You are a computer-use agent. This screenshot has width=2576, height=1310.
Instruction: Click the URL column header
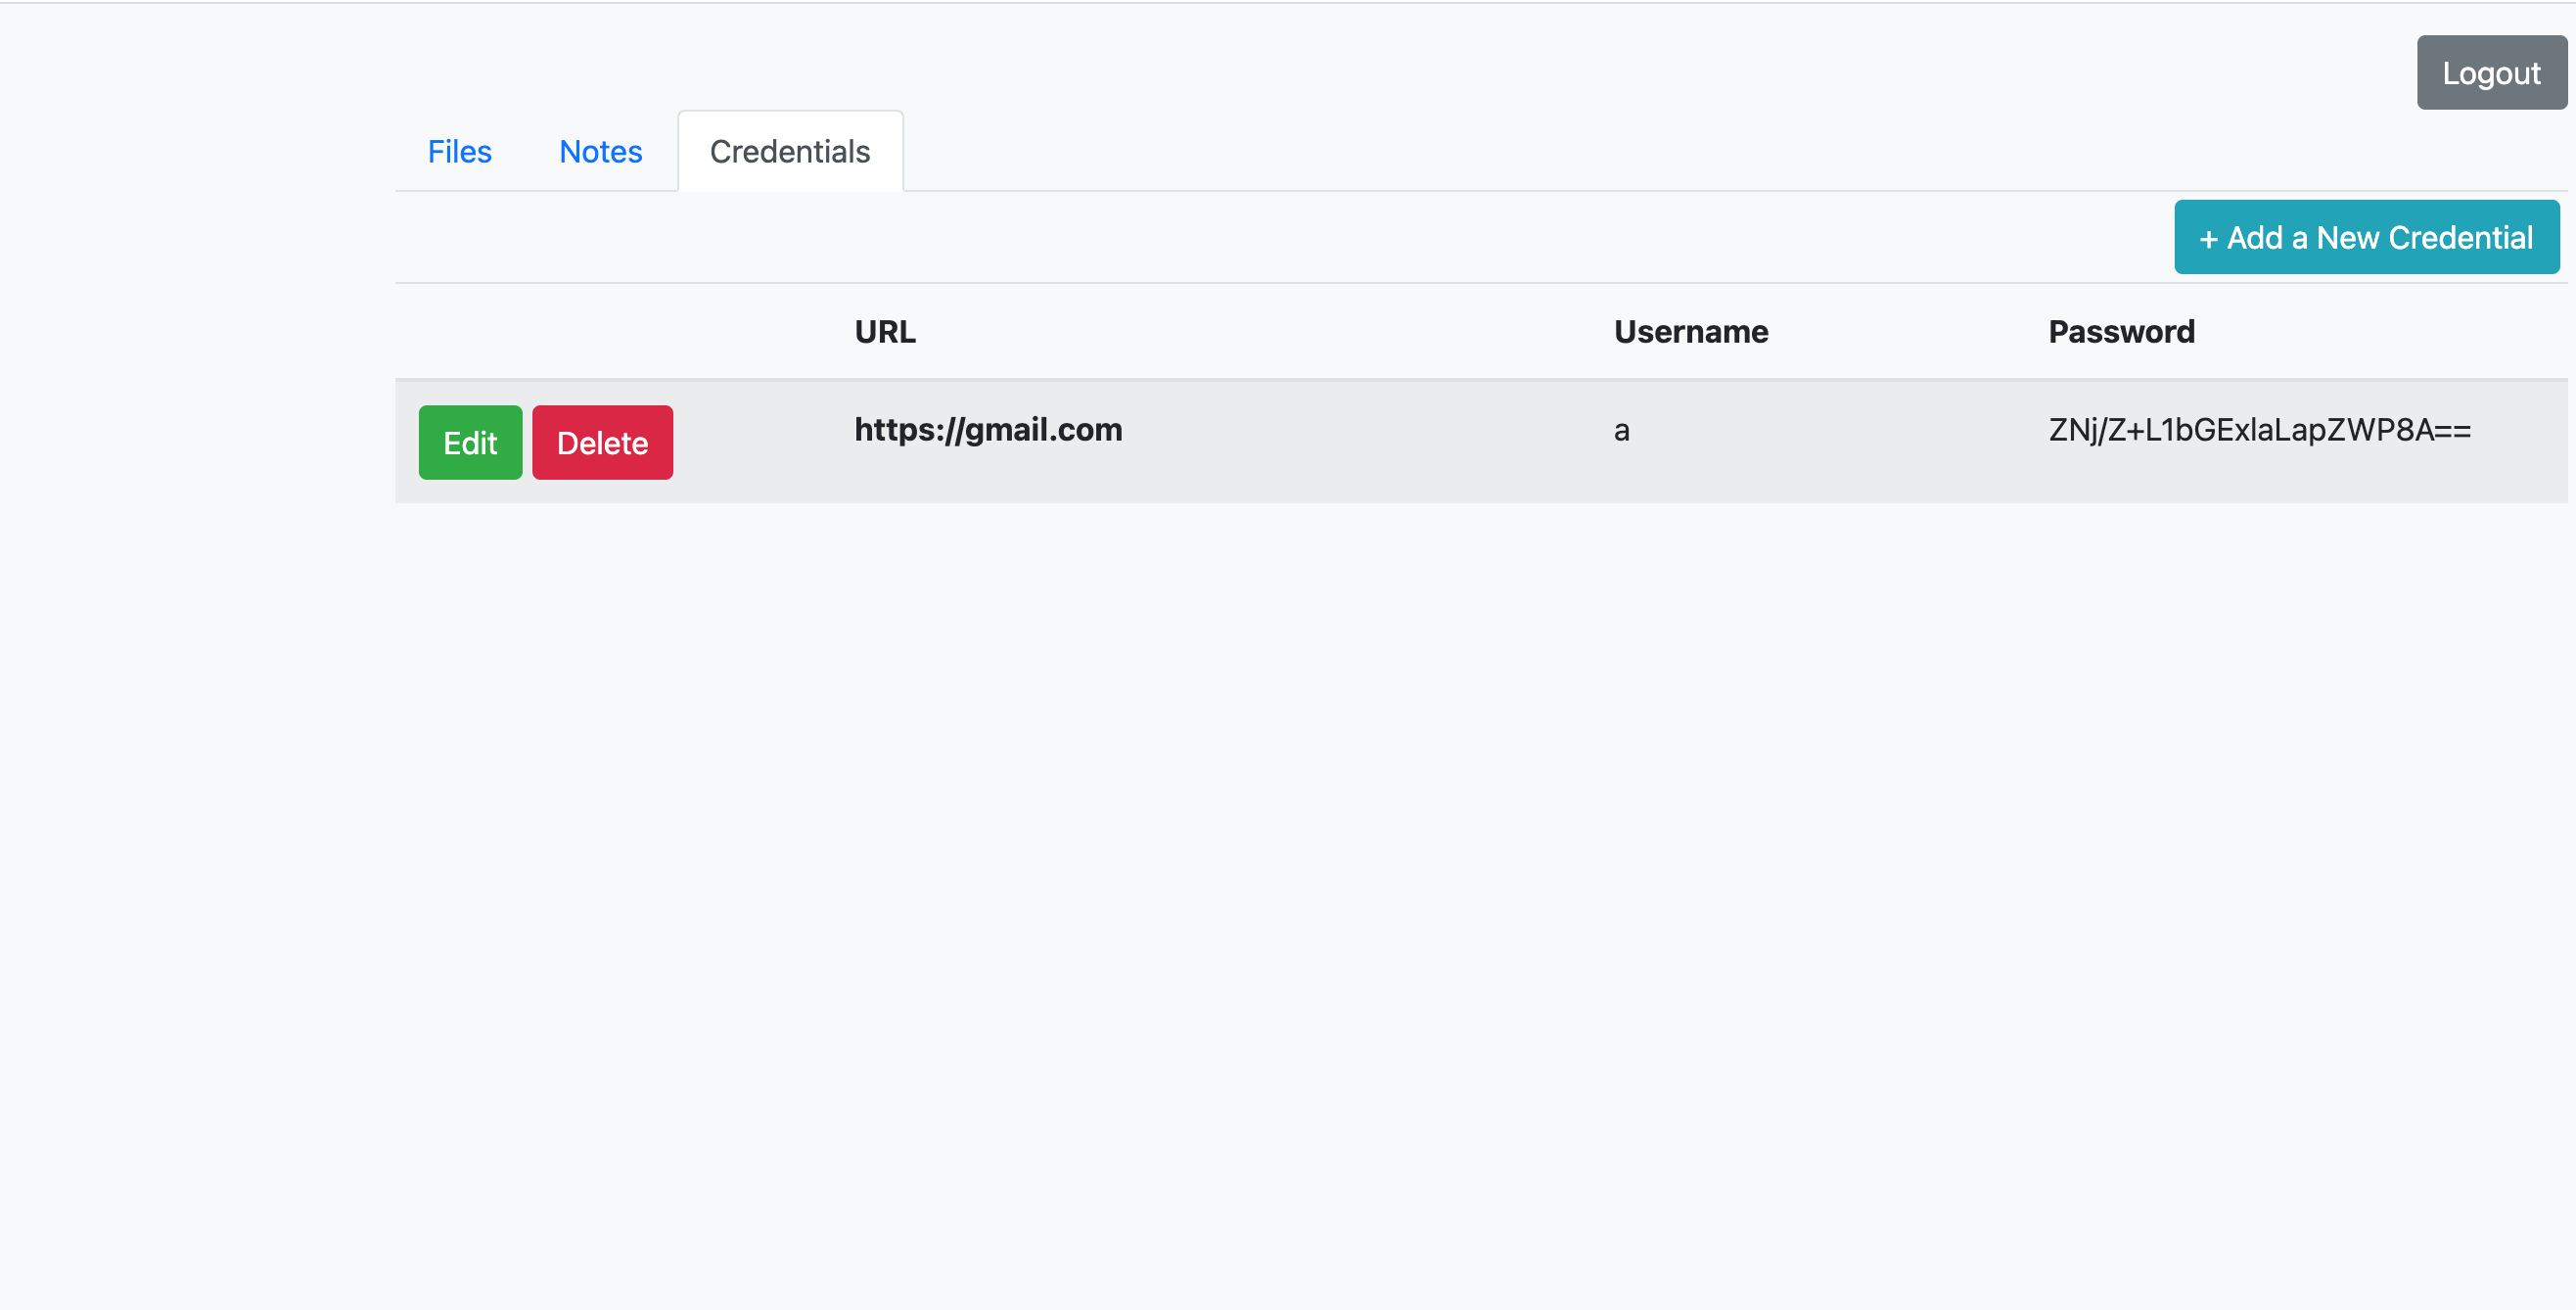click(885, 331)
